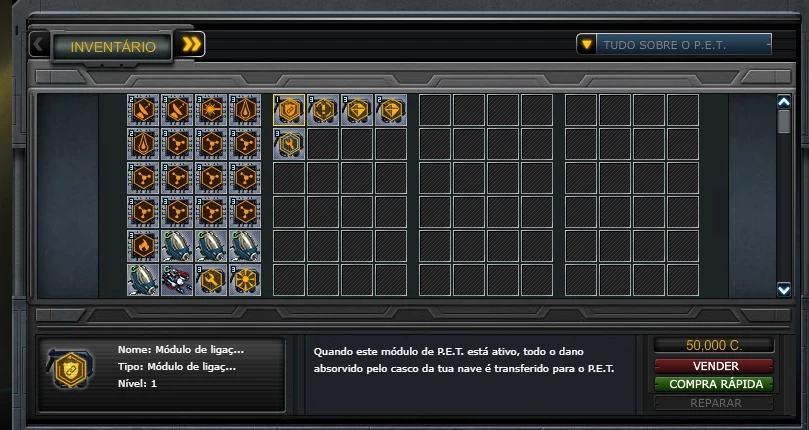809x430 pixels.
Task: Select the level 2 diamond module
Action: tap(391, 110)
